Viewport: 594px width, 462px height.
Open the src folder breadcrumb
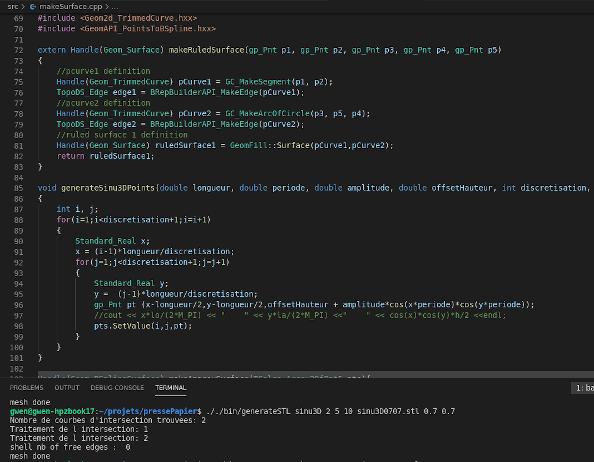pos(13,6)
